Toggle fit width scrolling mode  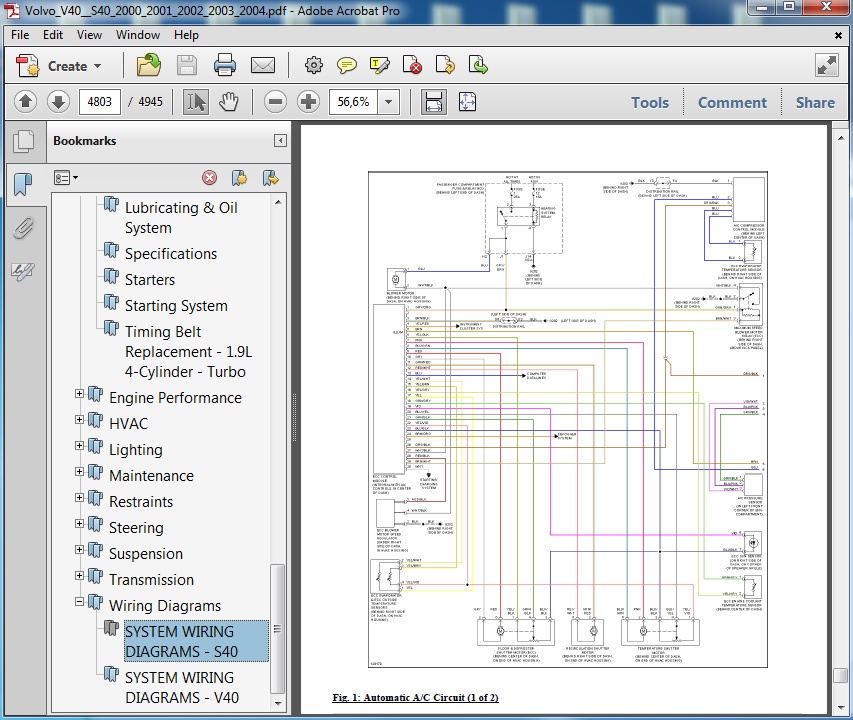click(434, 102)
